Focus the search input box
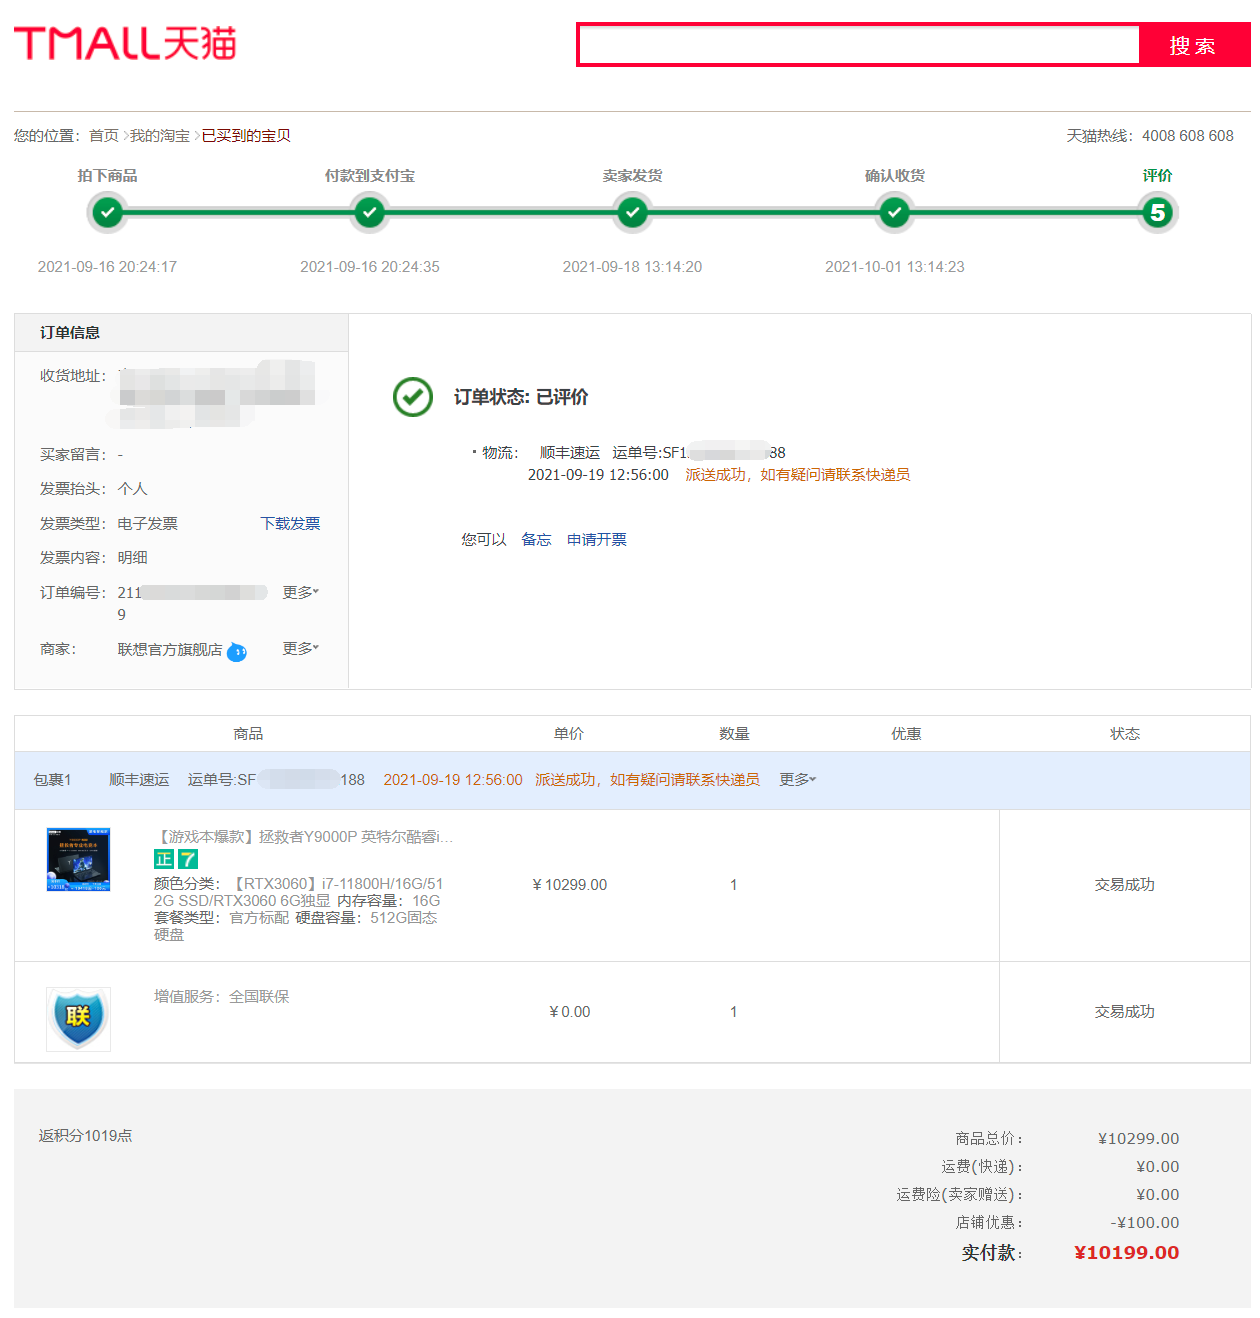This screenshot has width=1260, height=1318. click(x=859, y=45)
